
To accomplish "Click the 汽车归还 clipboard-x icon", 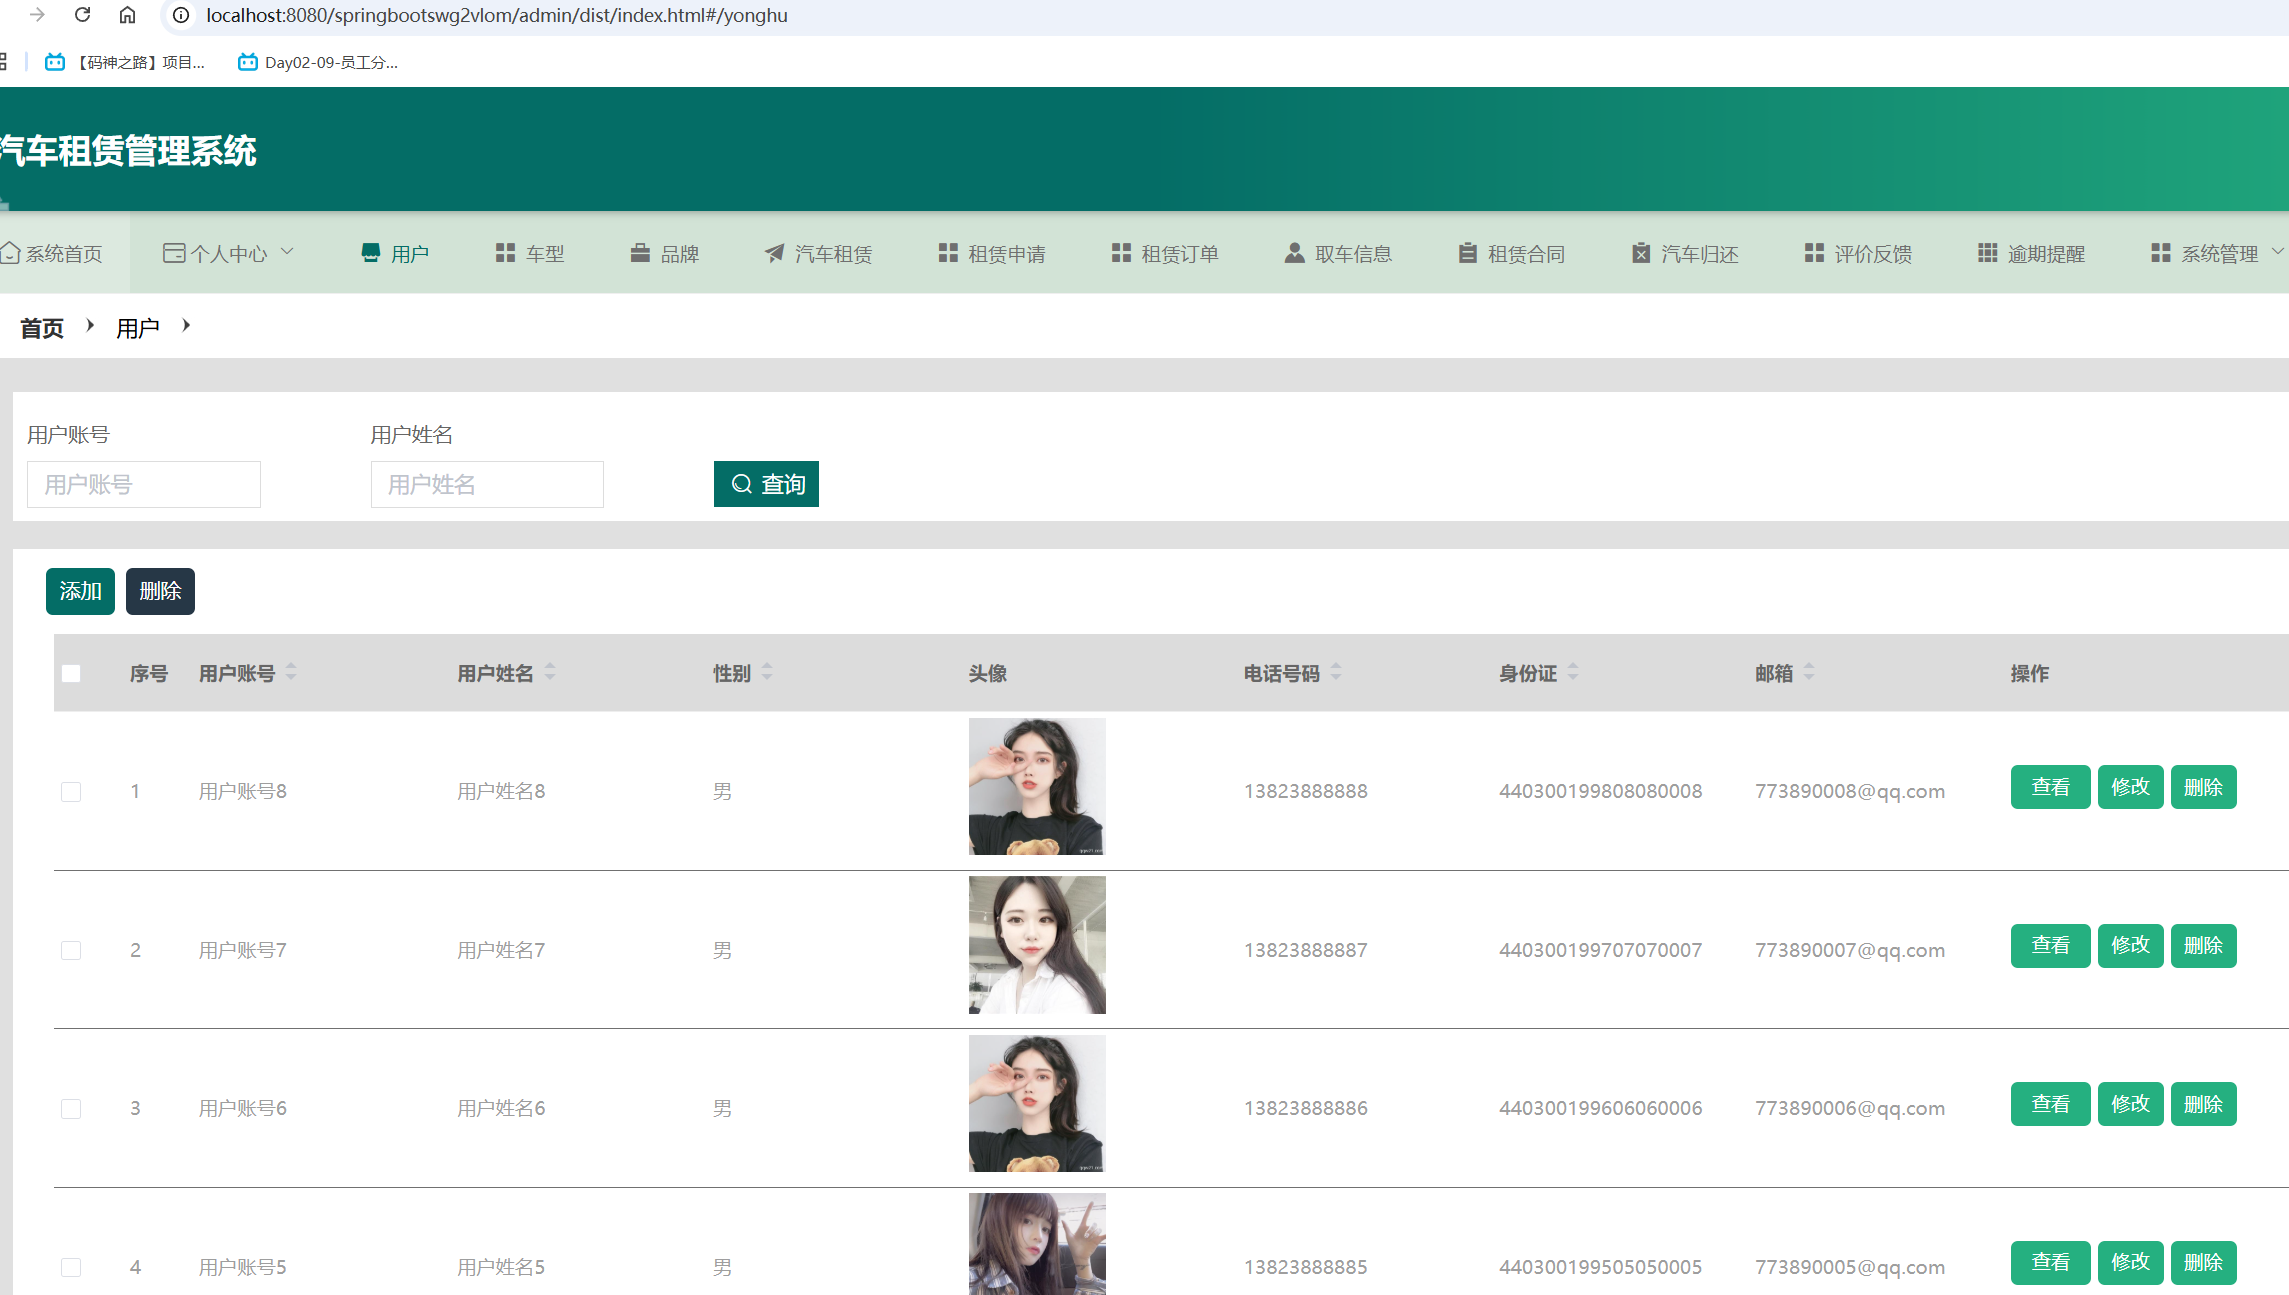I will (x=1640, y=253).
